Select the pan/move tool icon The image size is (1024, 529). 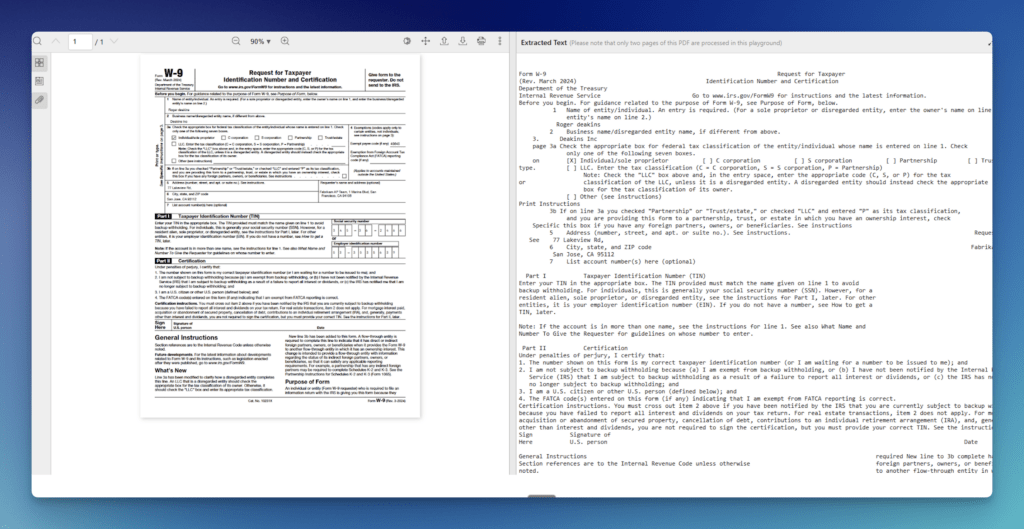tap(426, 42)
